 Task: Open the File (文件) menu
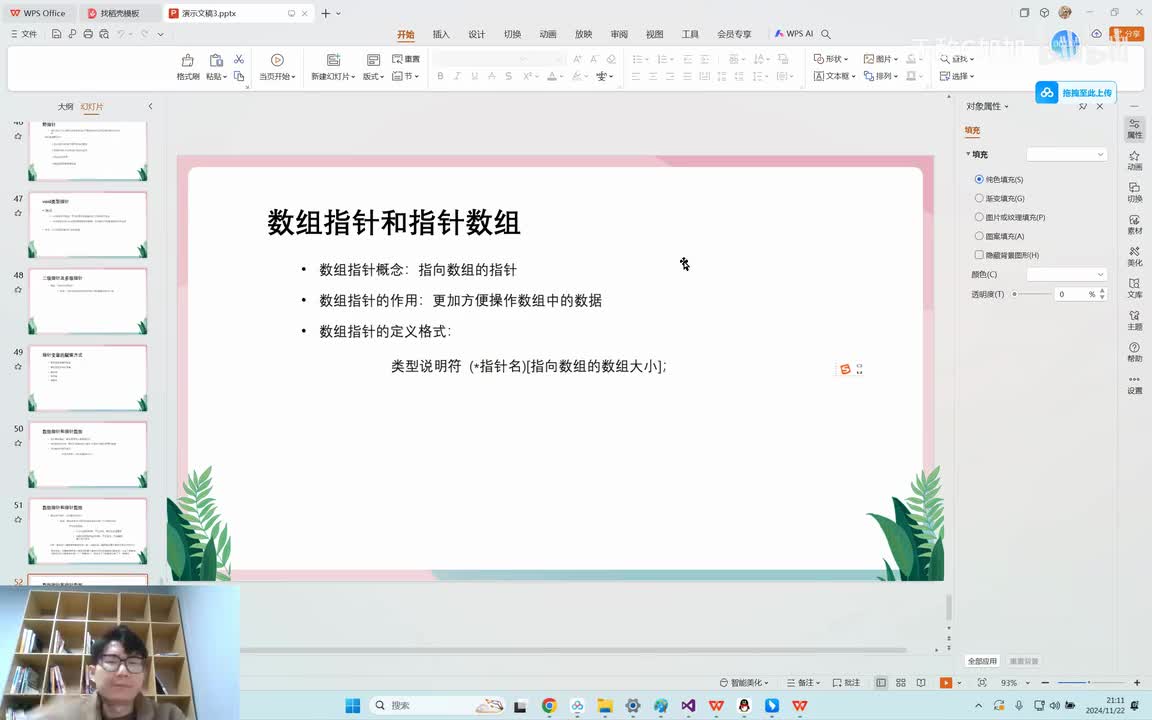click(x=24, y=34)
